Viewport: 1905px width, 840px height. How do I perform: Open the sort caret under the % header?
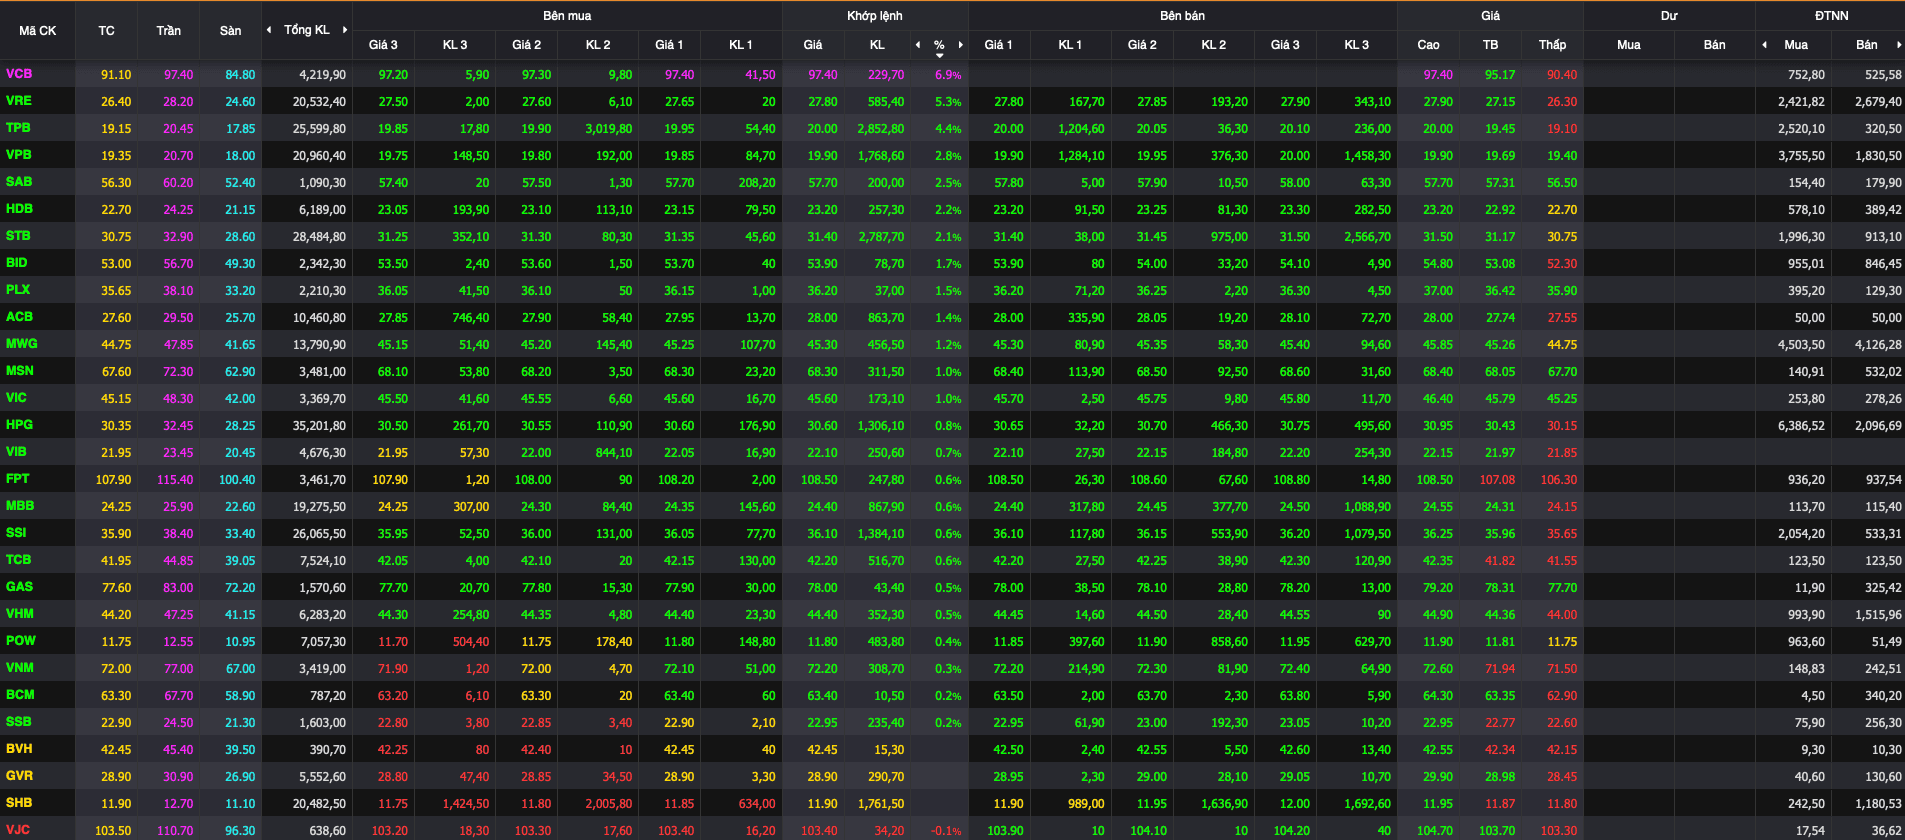tap(939, 56)
